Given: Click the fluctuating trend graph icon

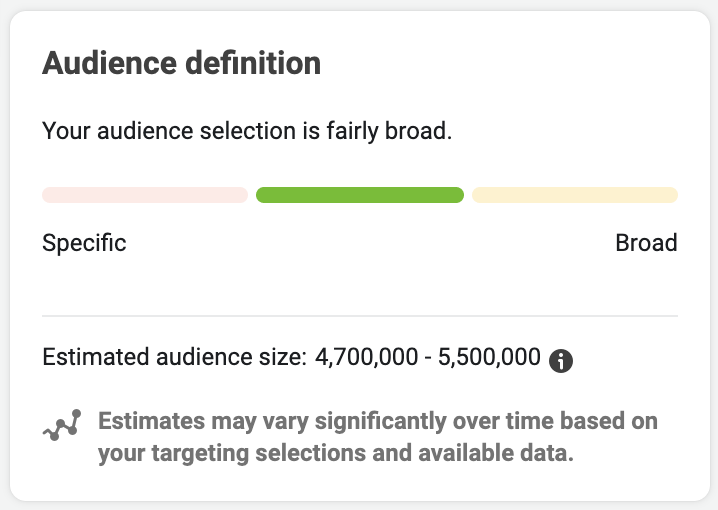Looking at the screenshot, I should click(x=62, y=425).
